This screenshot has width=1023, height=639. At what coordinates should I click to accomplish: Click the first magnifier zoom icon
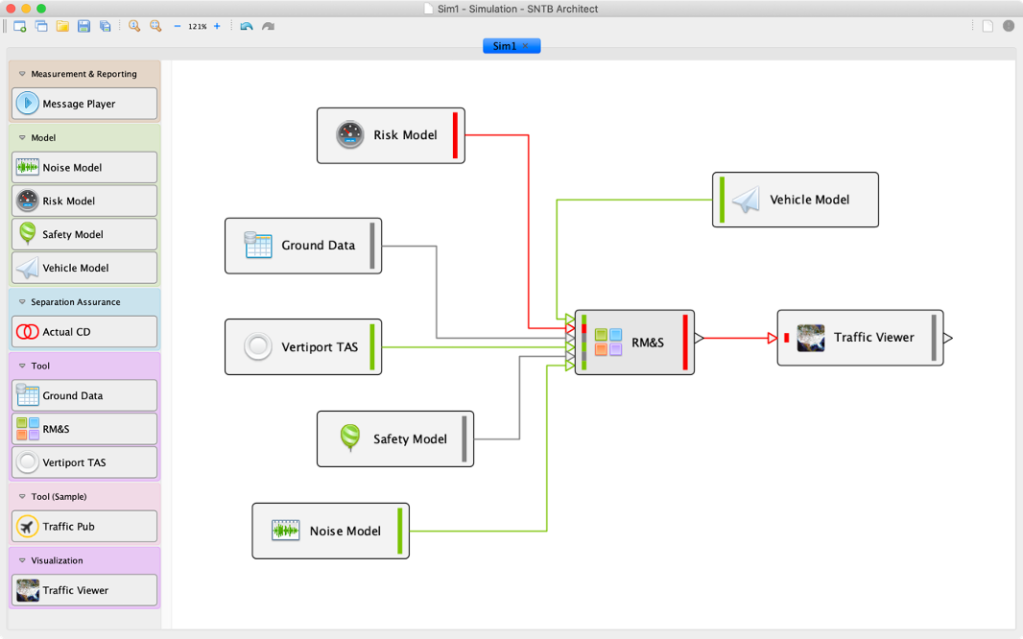[x=134, y=26]
